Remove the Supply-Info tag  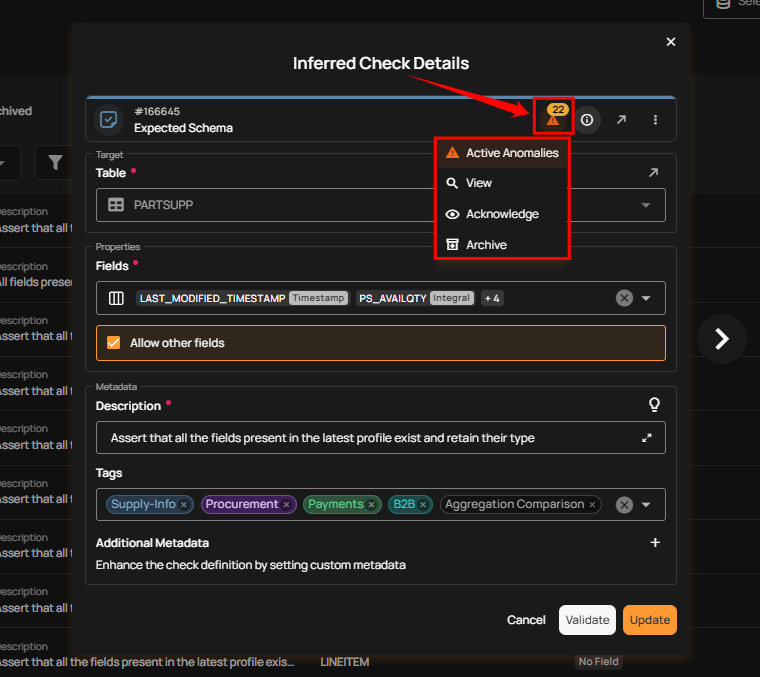pos(184,505)
